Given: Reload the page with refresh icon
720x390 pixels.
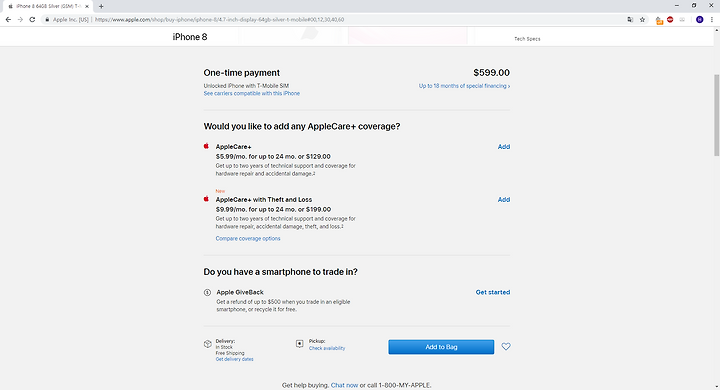Looking at the screenshot, I should tap(32, 20).
